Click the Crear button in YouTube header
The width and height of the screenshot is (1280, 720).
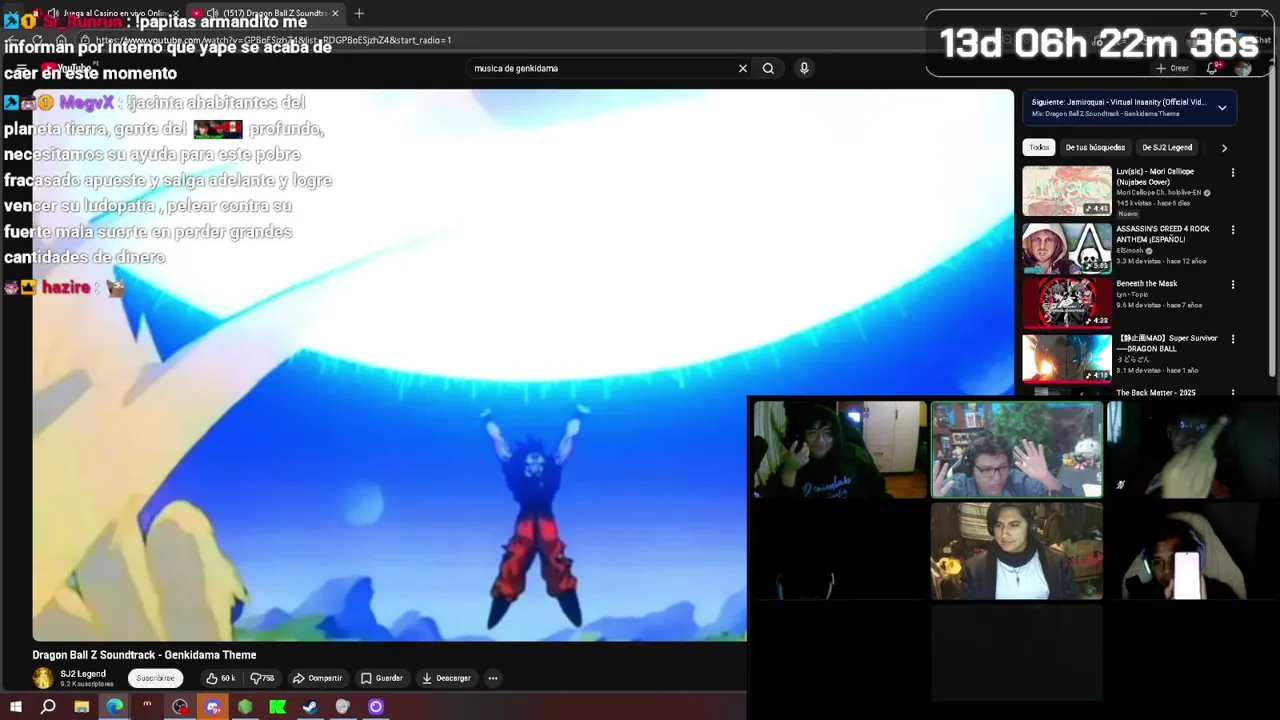[1172, 68]
